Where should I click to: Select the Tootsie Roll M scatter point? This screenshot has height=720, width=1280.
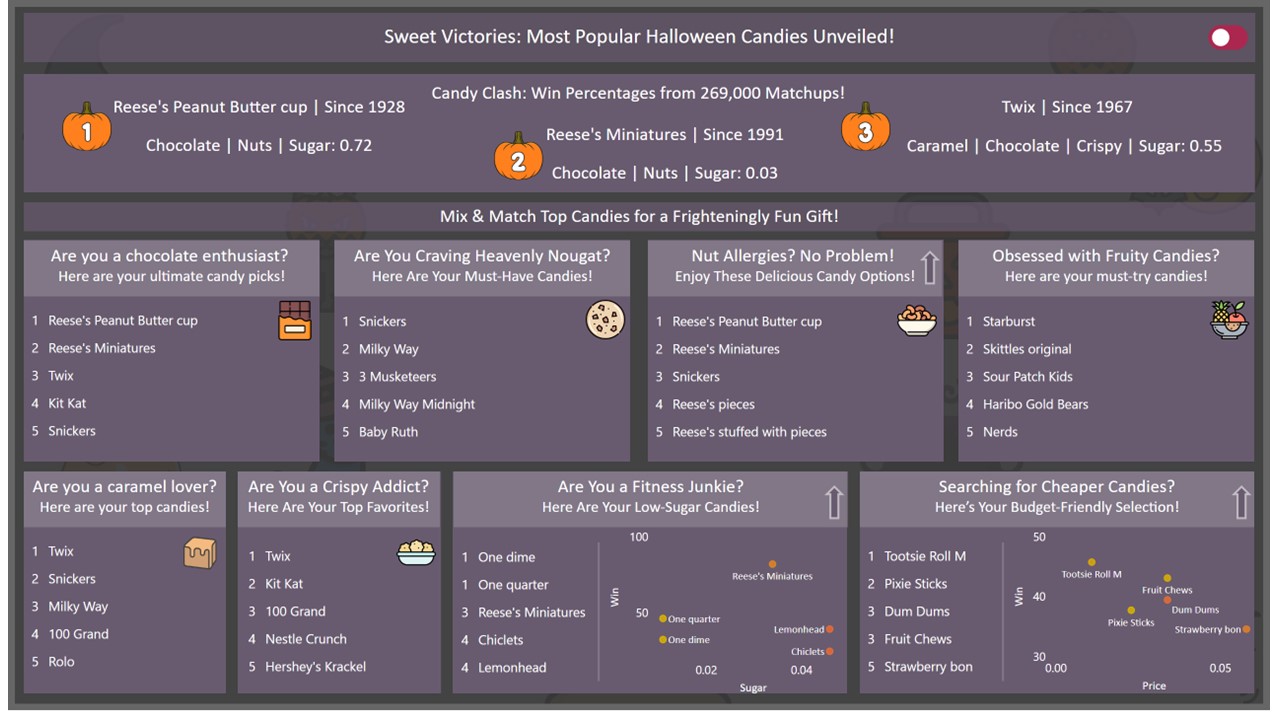pyautogui.click(x=1091, y=562)
